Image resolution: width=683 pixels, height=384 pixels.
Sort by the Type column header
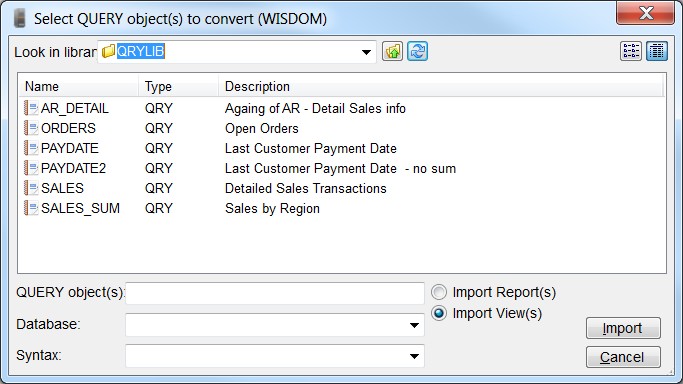178,86
